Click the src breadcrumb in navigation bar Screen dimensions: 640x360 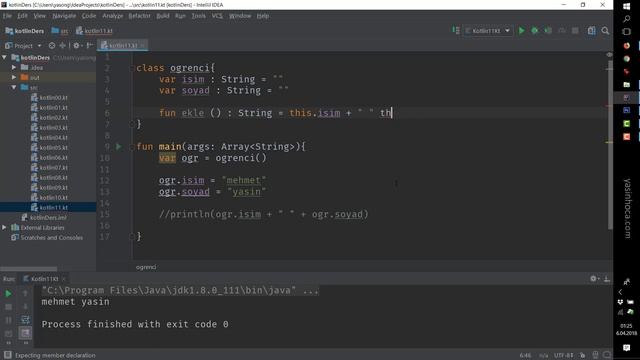tap(60, 31)
